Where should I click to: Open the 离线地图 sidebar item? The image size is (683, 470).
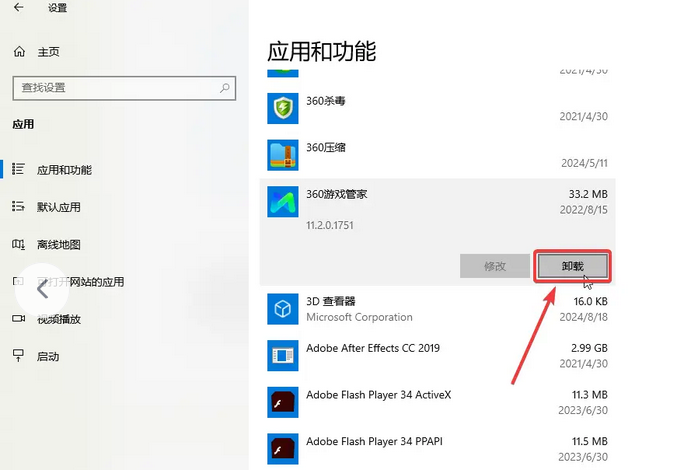pos(59,245)
